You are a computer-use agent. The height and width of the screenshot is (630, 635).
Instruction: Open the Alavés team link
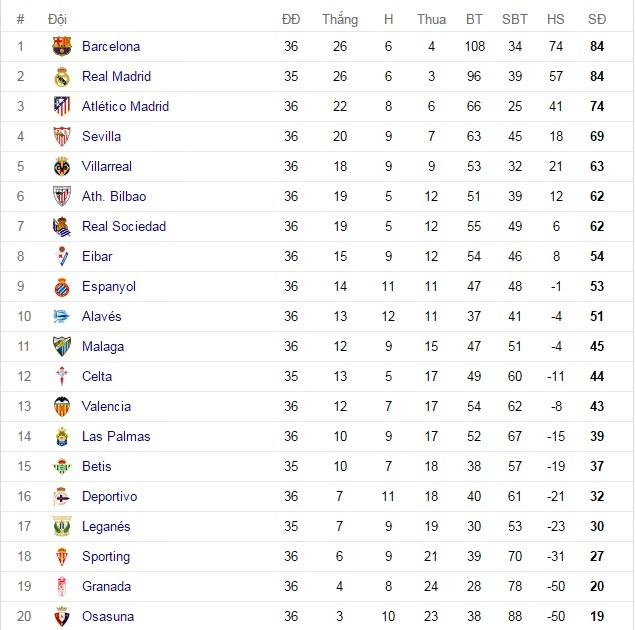coord(101,316)
